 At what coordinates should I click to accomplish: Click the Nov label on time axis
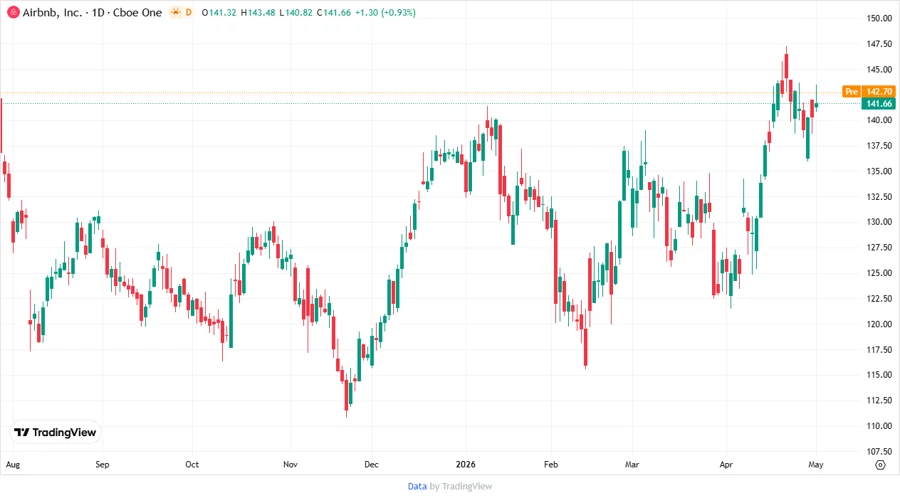(290, 465)
